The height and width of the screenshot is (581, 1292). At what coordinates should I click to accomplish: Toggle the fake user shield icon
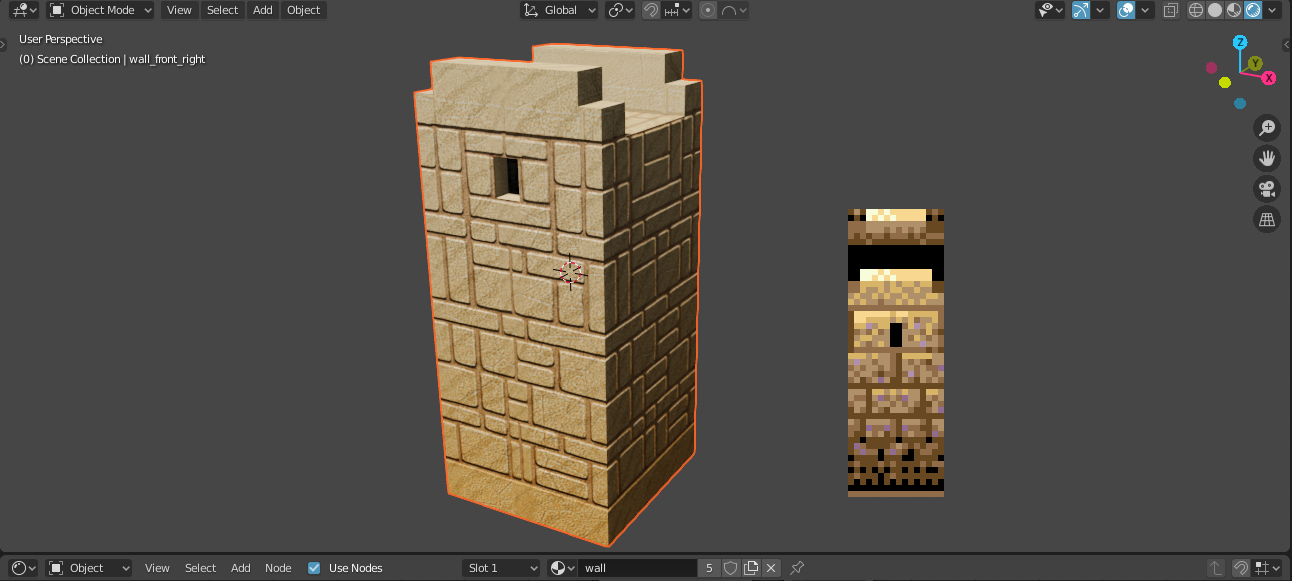point(731,568)
